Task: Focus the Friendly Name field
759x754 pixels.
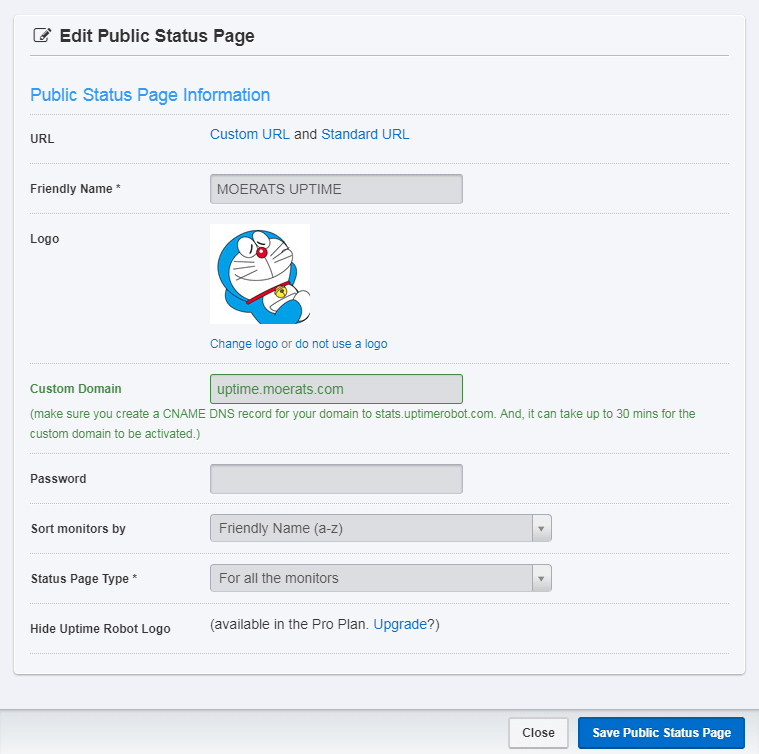Action: pos(336,189)
